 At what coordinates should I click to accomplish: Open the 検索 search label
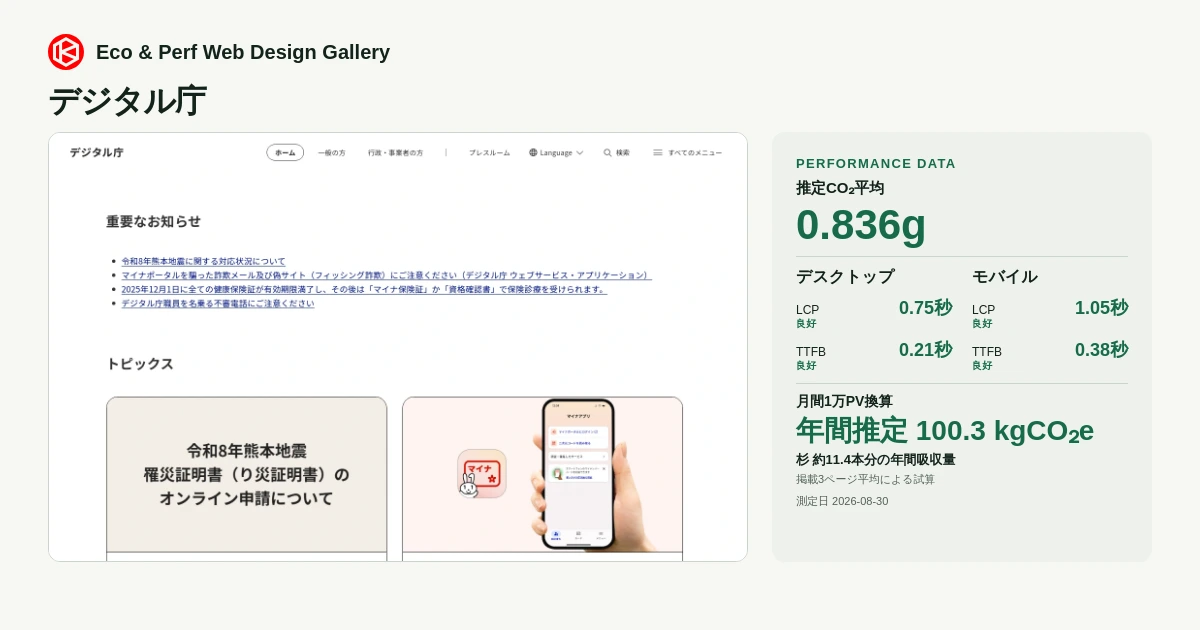click(623, 153)
